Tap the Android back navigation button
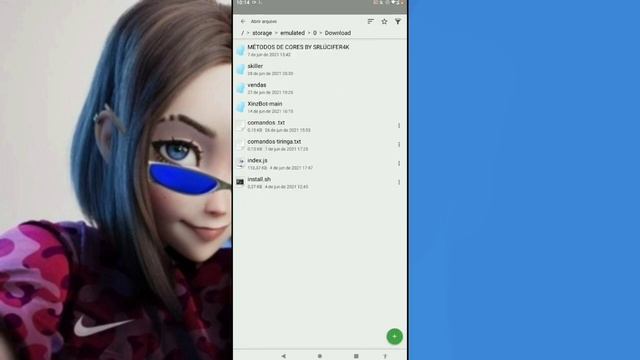640x360 pixels. click(284, 356)
